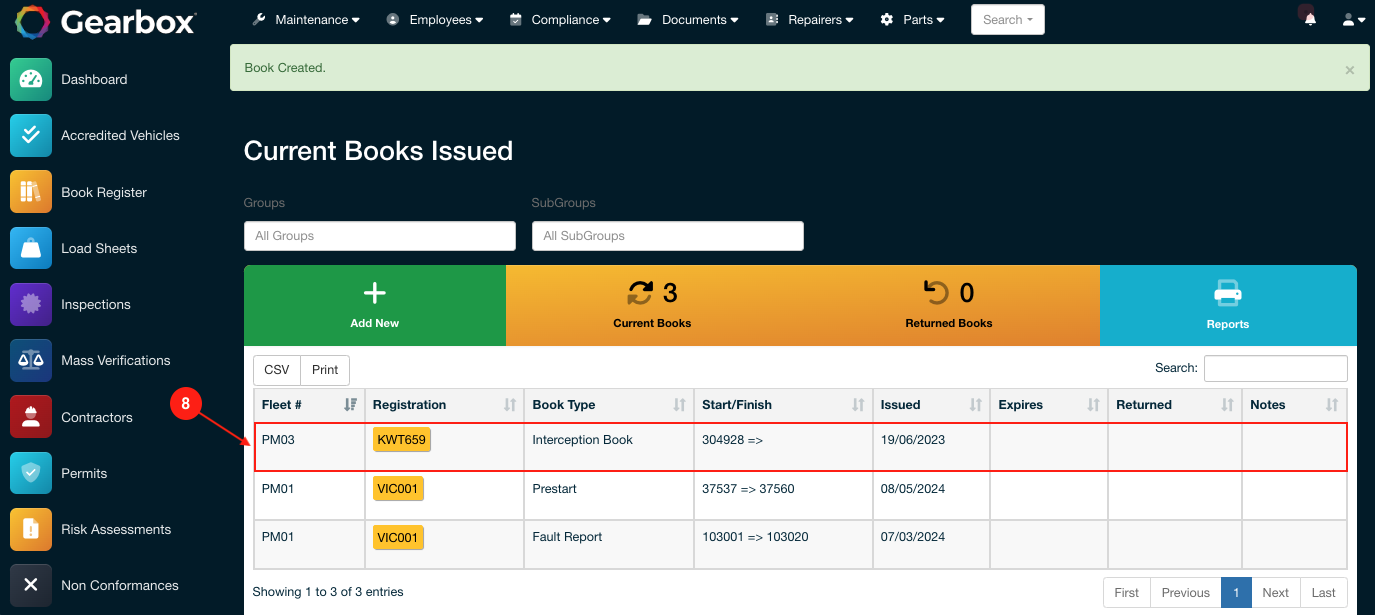Expand the Maintenance dropdown menu
The image size is (1375, 615).
[306, 20]
